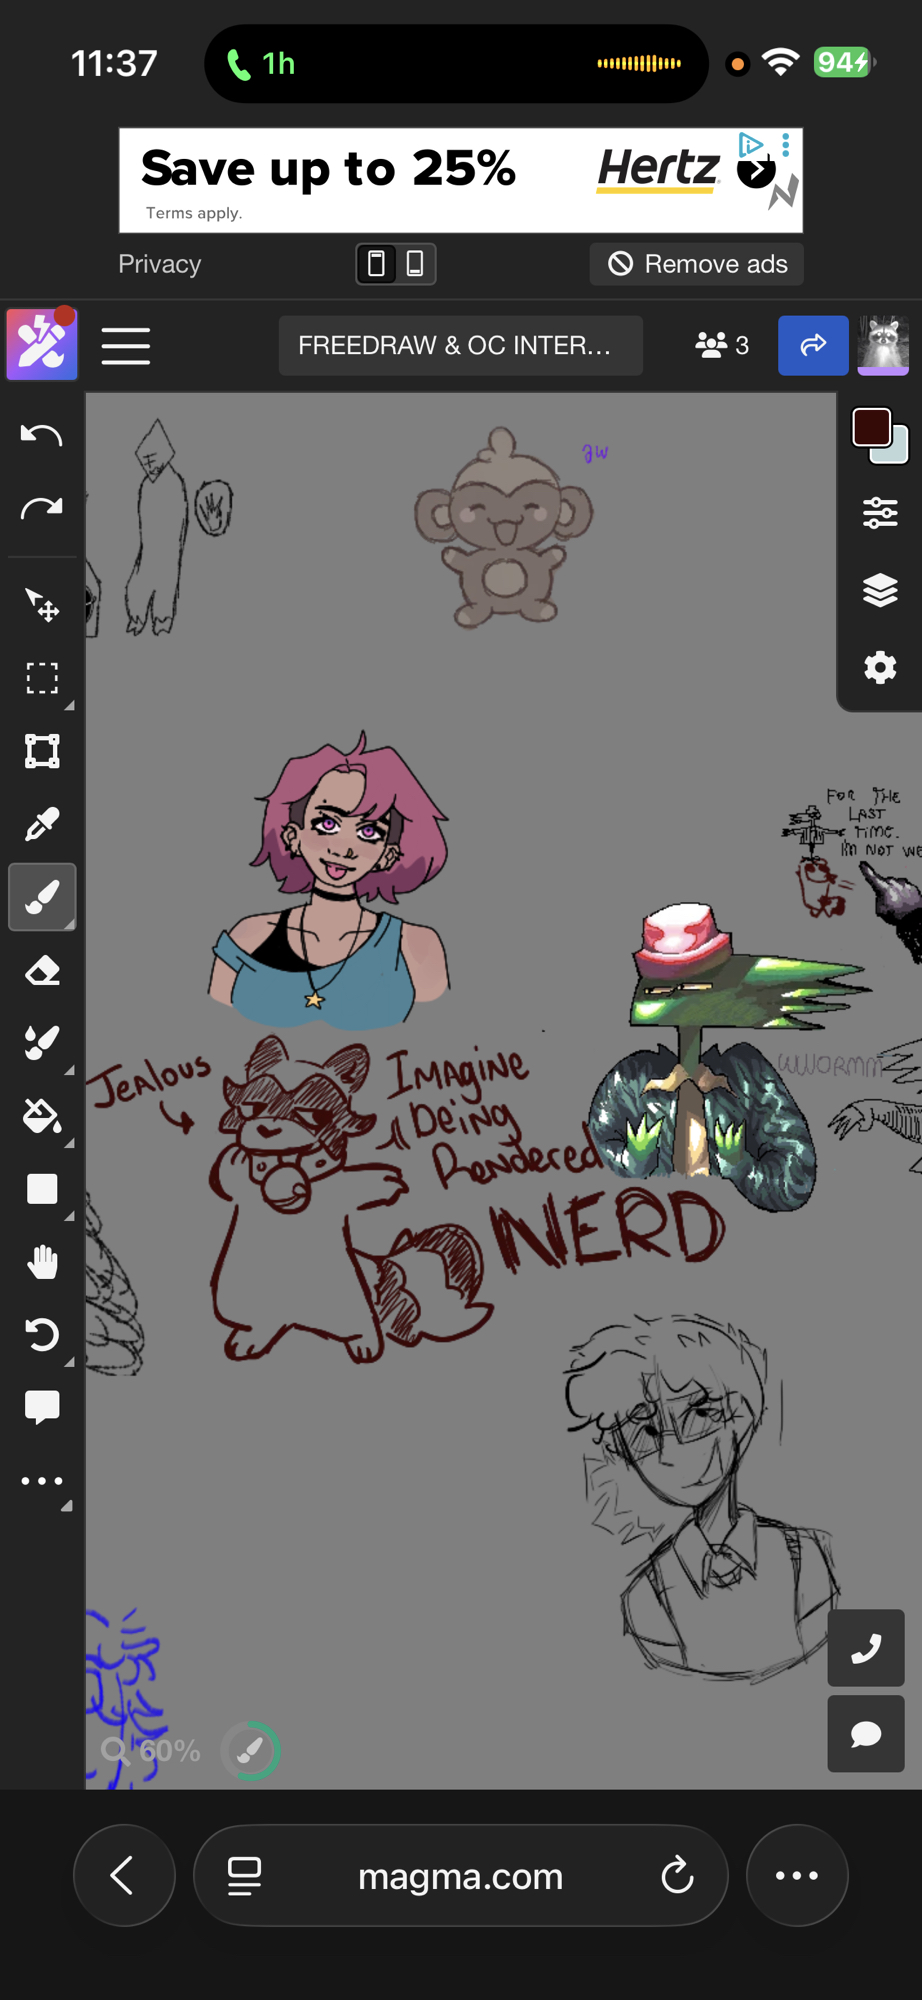Expand the more tools ellipsis menu

pyautogui.click(x=42, y=1481)
